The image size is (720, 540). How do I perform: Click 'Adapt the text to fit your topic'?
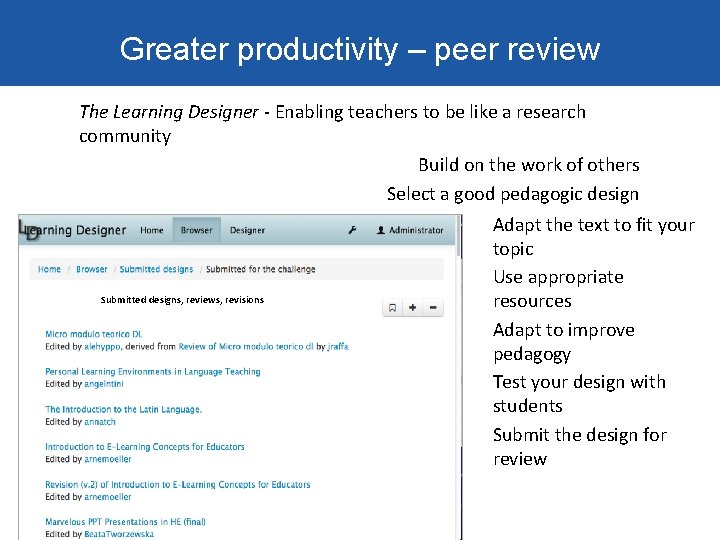coord(594,237)
